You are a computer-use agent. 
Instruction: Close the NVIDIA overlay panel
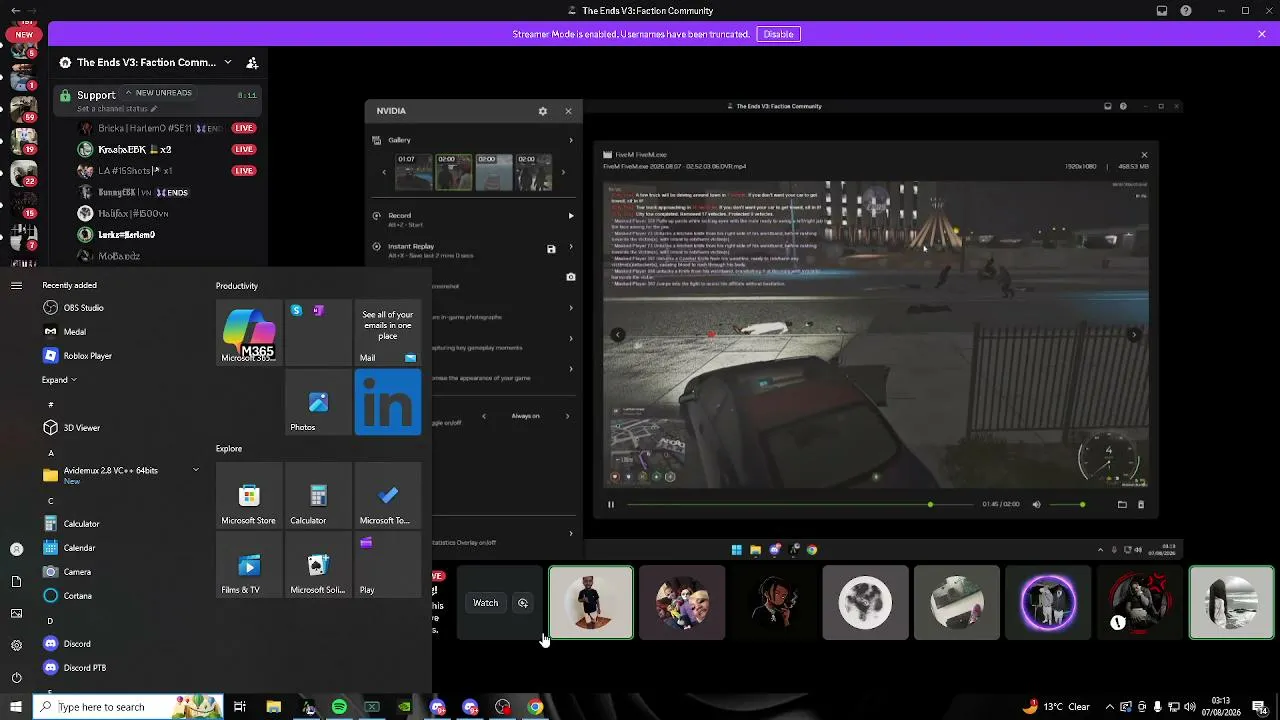[x=568, y=111]
